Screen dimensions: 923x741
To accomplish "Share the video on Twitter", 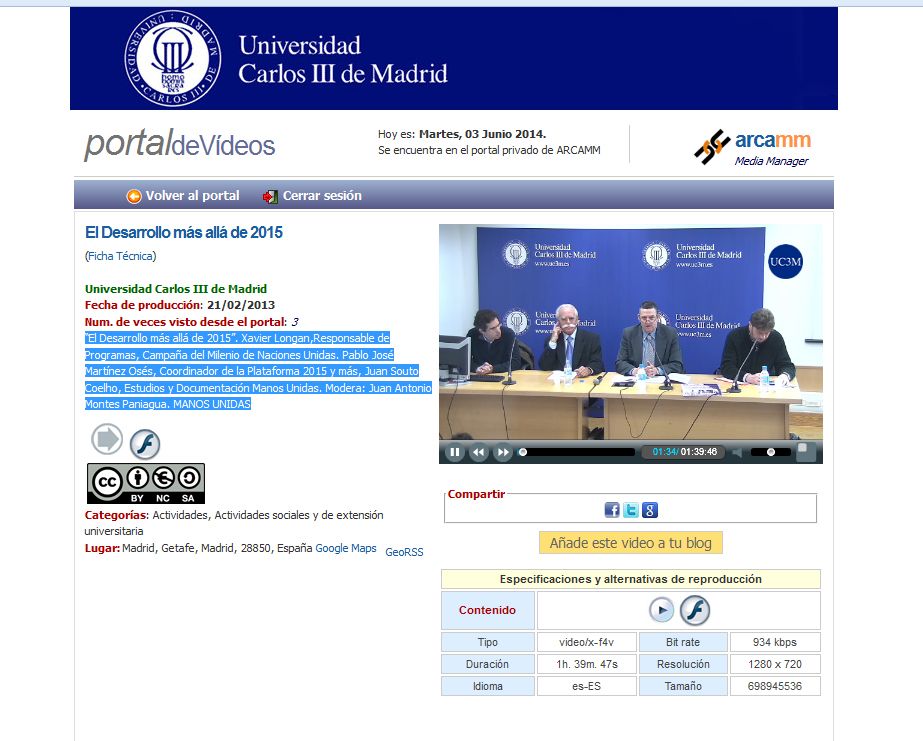I will [x=631, y=510].
